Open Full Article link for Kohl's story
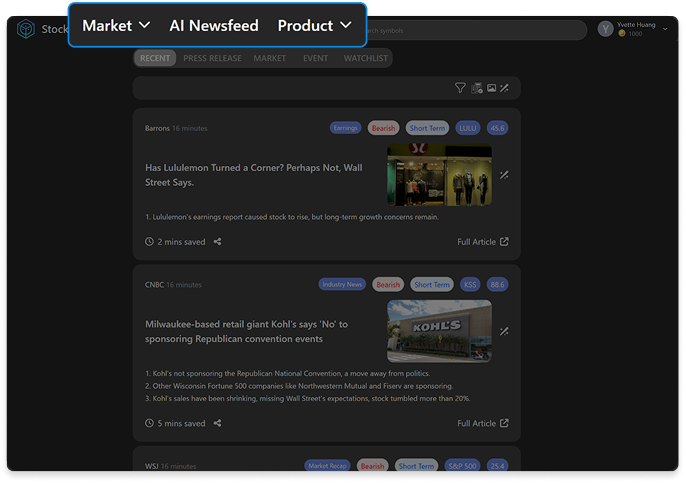Screen dimensions: 686x483 click(483, 423)
